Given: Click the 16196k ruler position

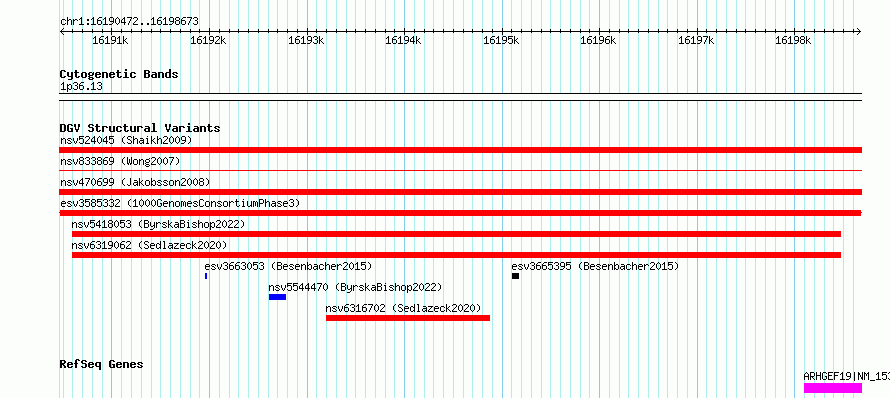Looking at the screenshot, I should click(x=598, y=40).
